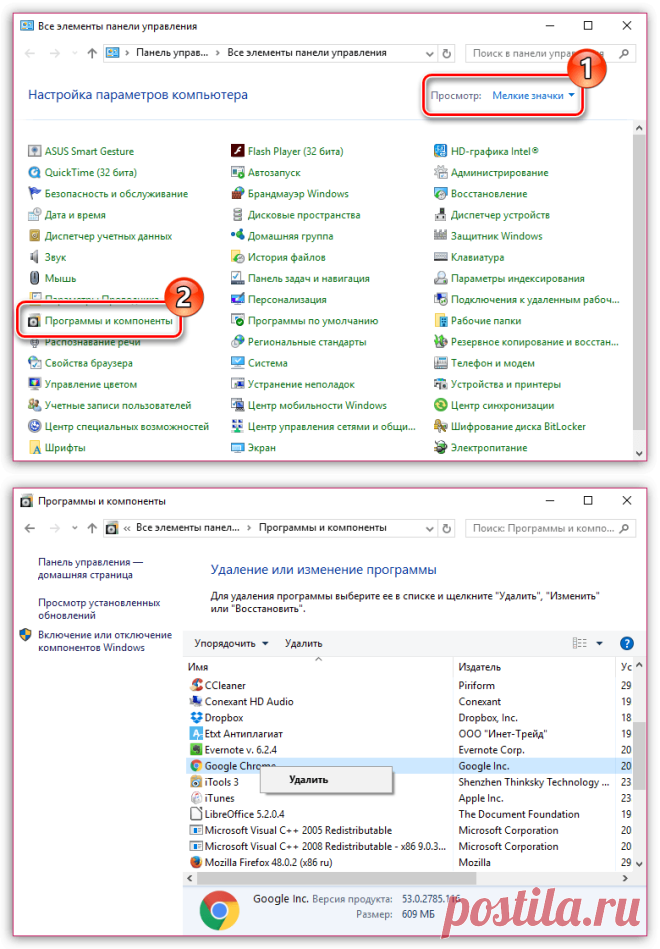660x949 pixels.
Task: Open Домашняя группа icon
Action: (x=237, y=236)
